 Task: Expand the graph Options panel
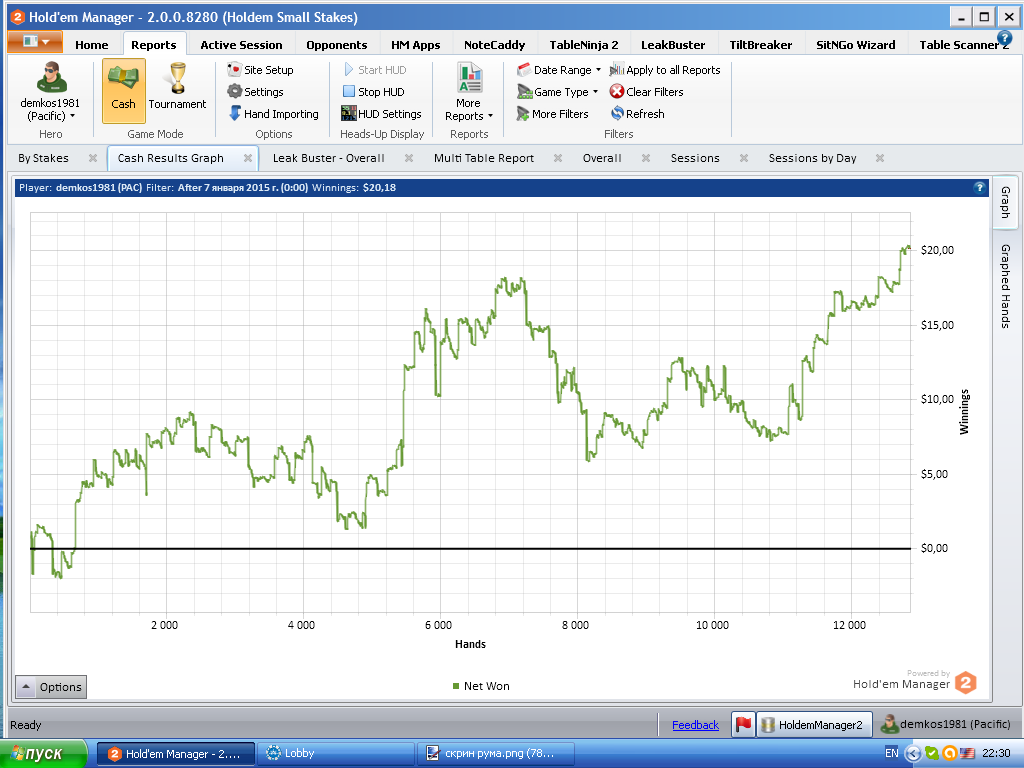point(51,687)
